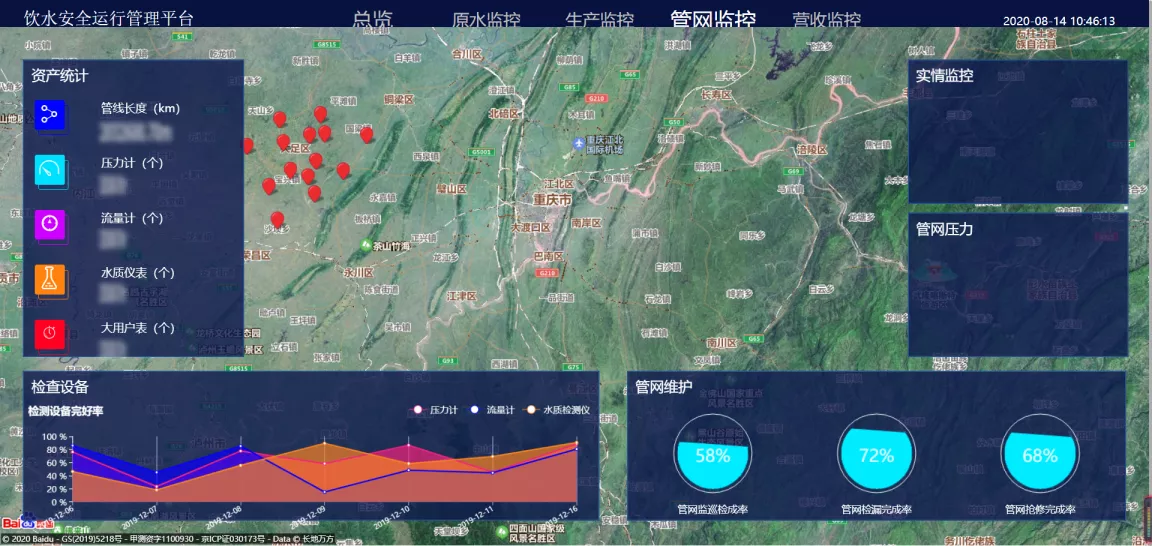Click the 2020-08-14 10:46:13 timestamp

point(1059,21)
